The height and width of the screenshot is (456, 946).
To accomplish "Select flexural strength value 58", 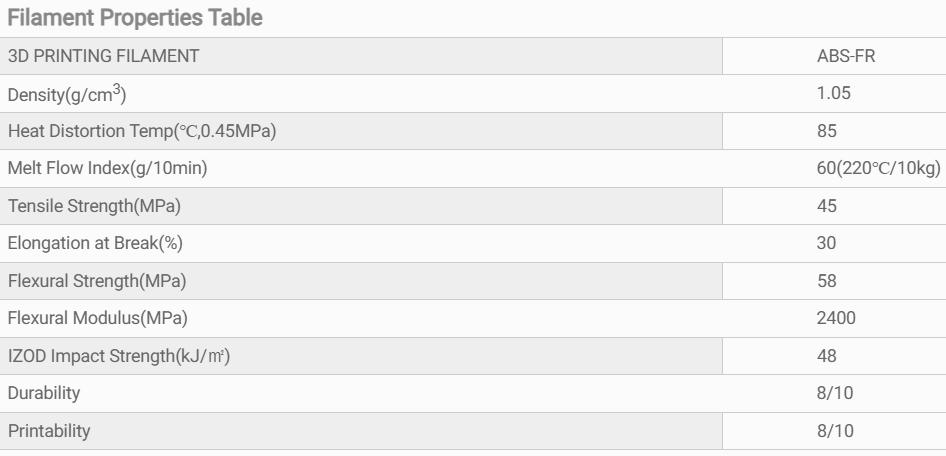I will [x=826, y=281].
